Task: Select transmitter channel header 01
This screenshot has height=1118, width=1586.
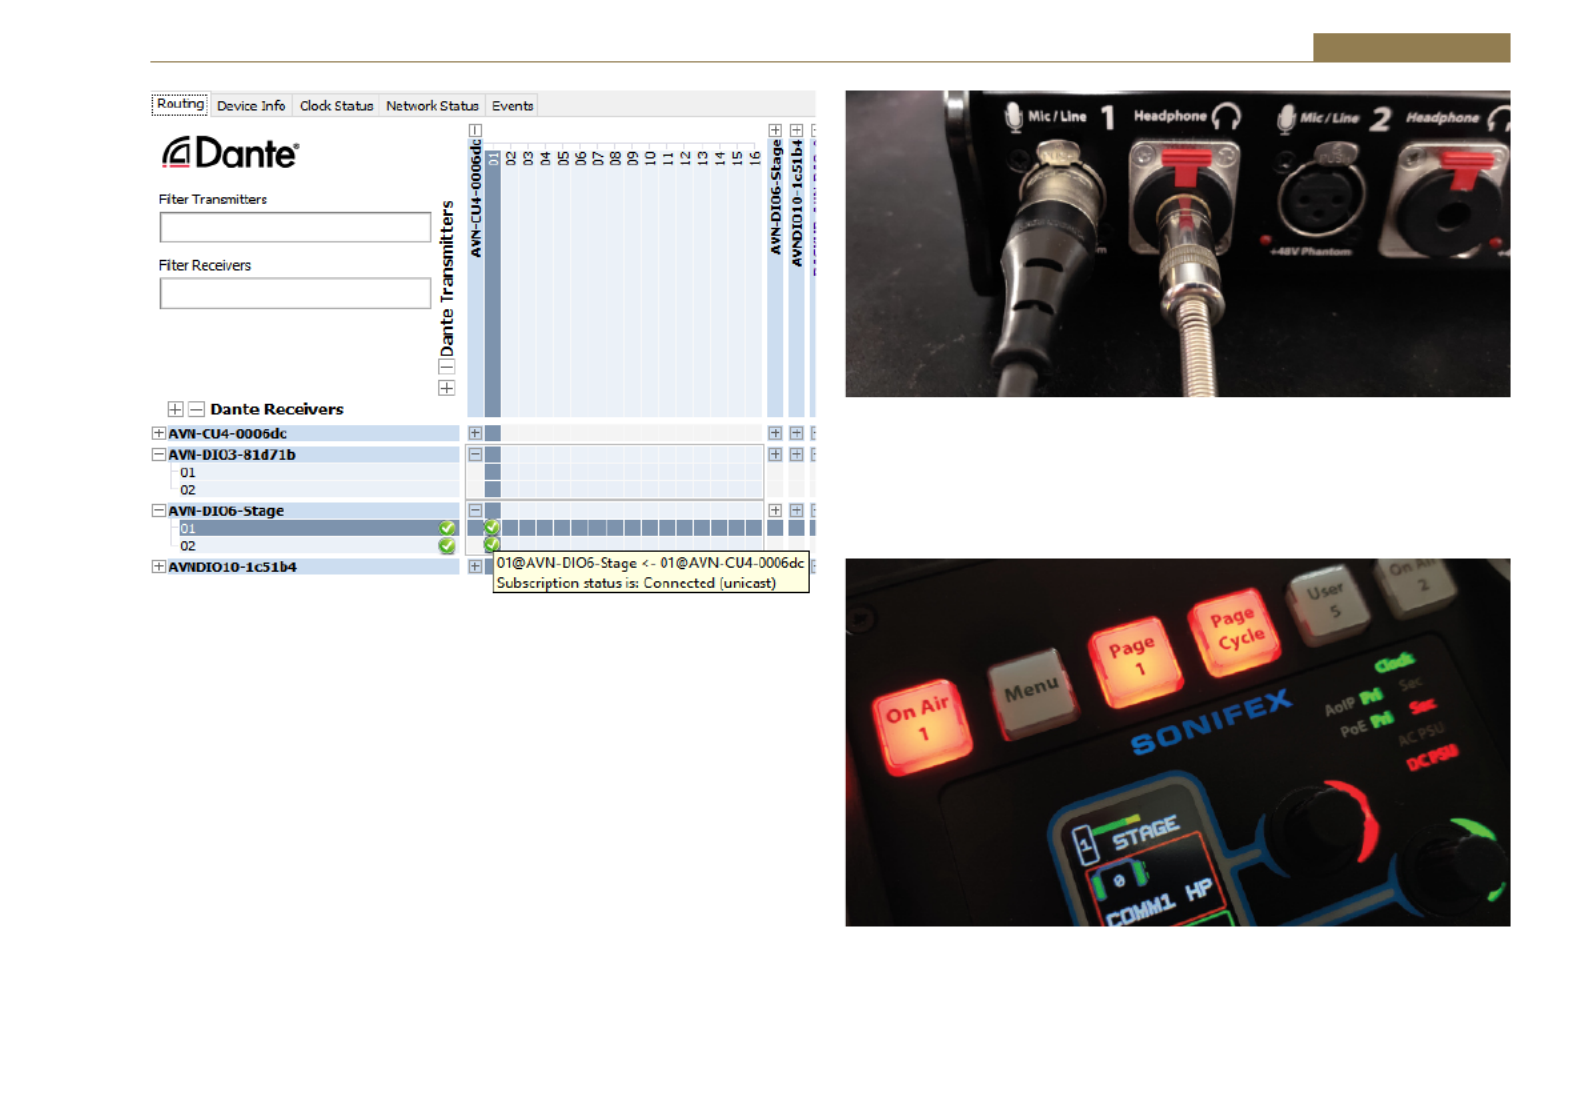Action: pyautogui.click(x=493, y=158)
